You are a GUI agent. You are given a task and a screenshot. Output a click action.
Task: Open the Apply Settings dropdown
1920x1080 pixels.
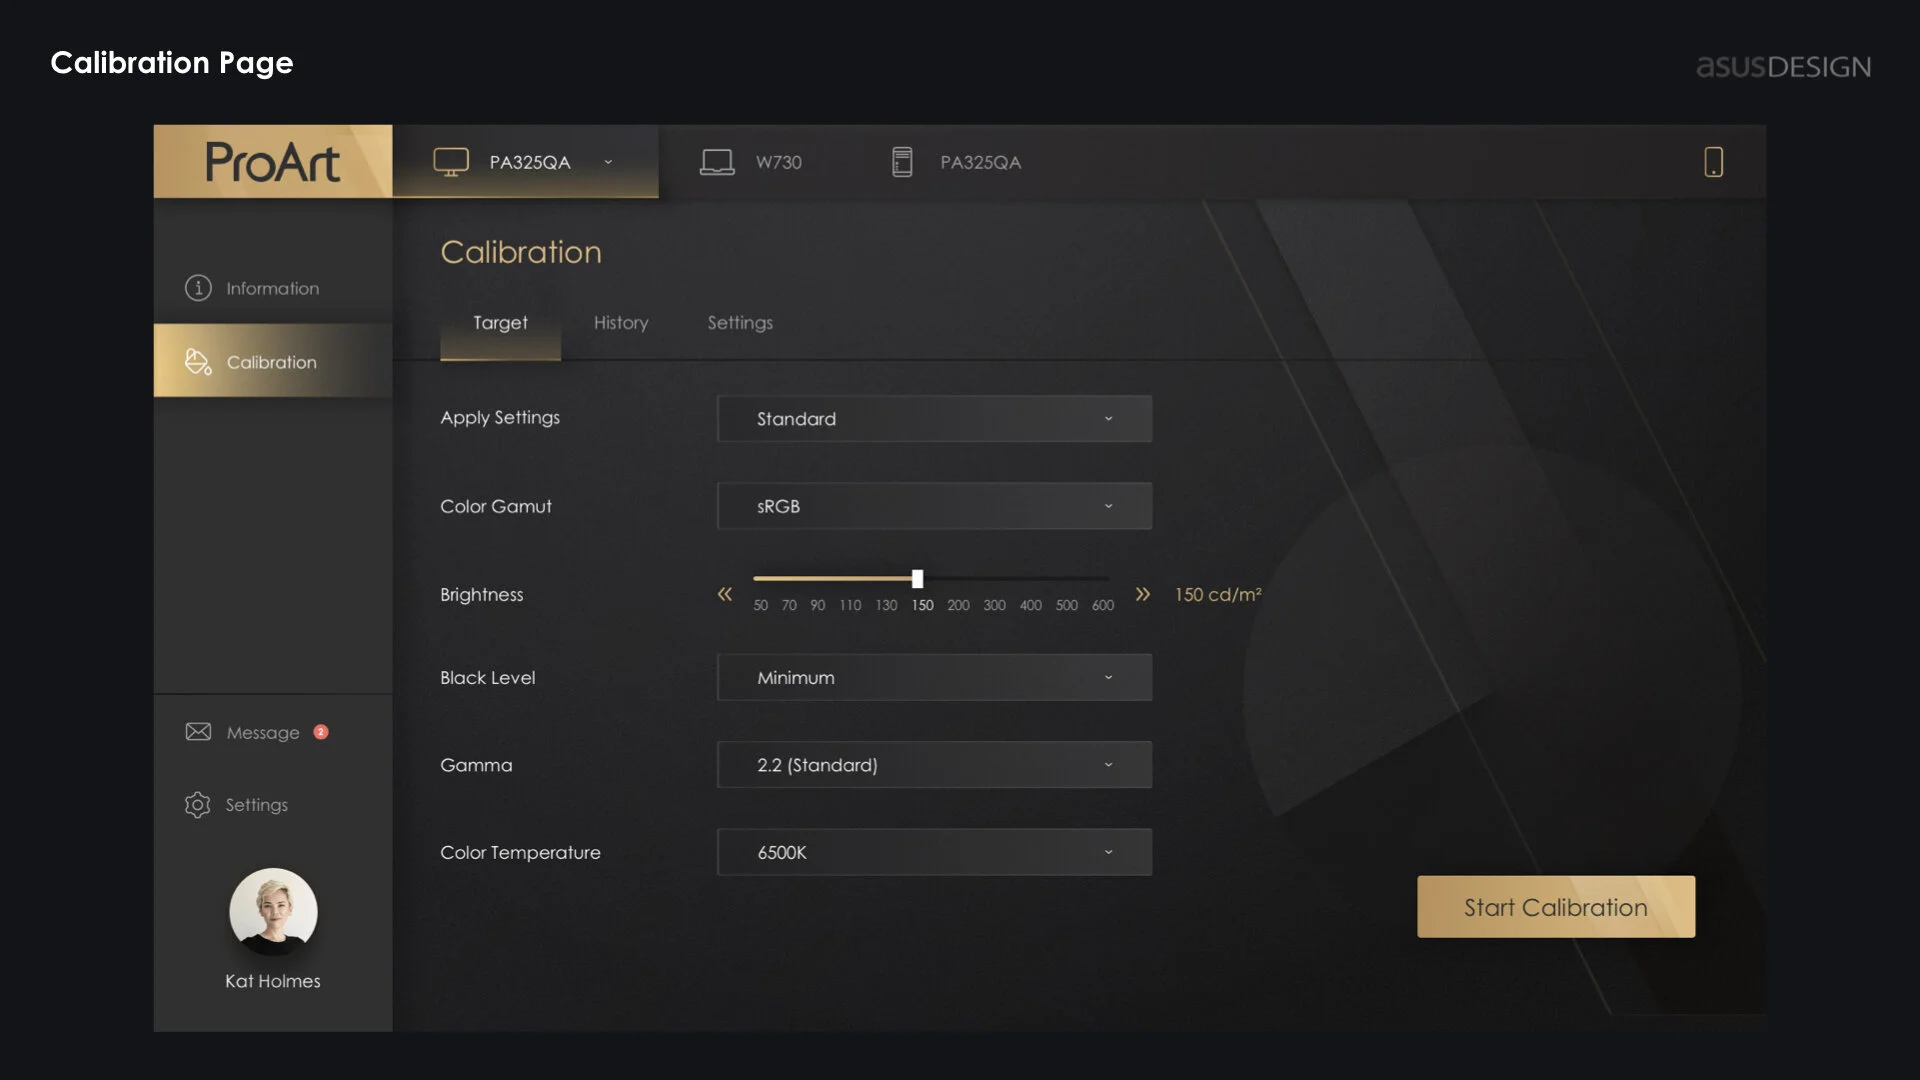[x=934, y=419]
